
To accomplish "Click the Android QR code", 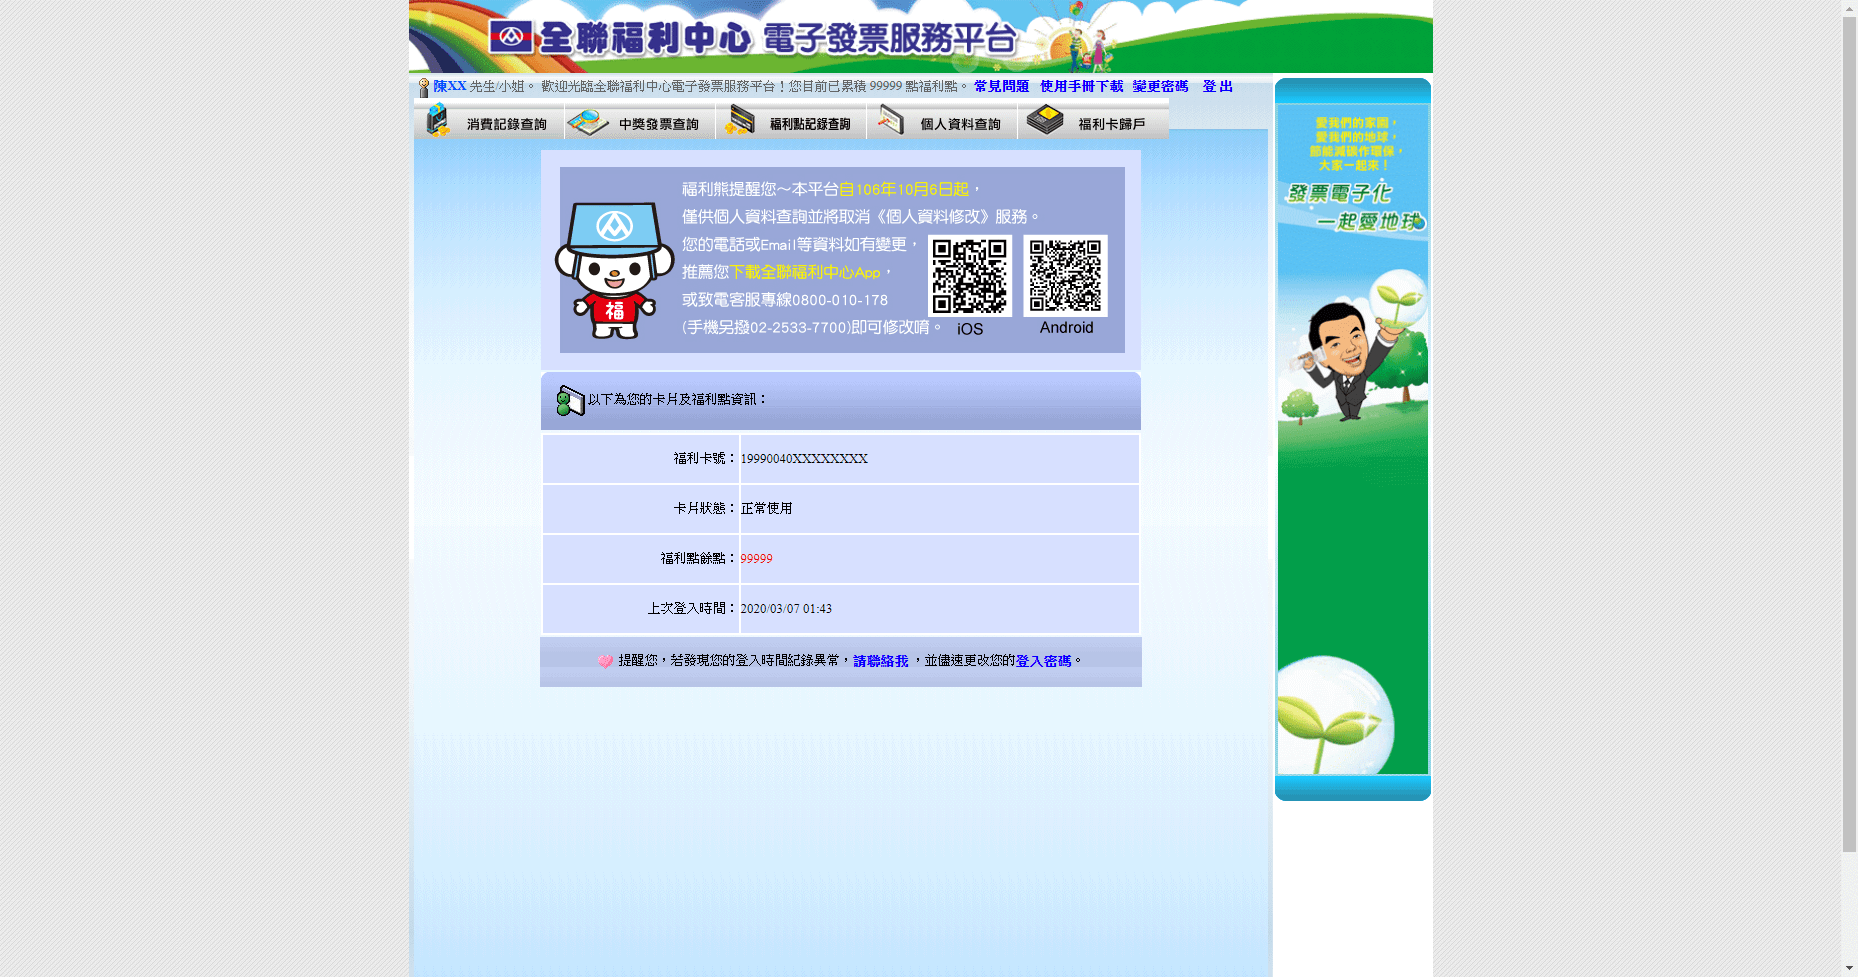I will coord(1065,276).
